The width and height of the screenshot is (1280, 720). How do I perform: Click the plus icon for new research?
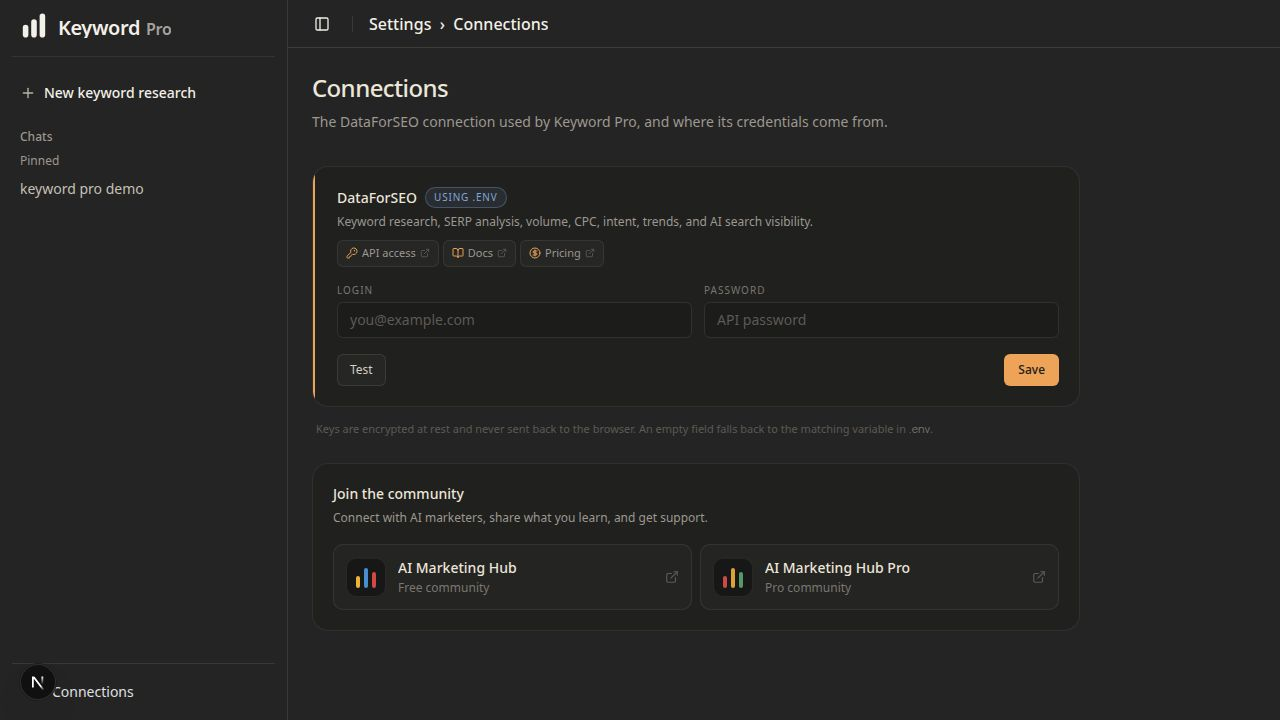28,93
